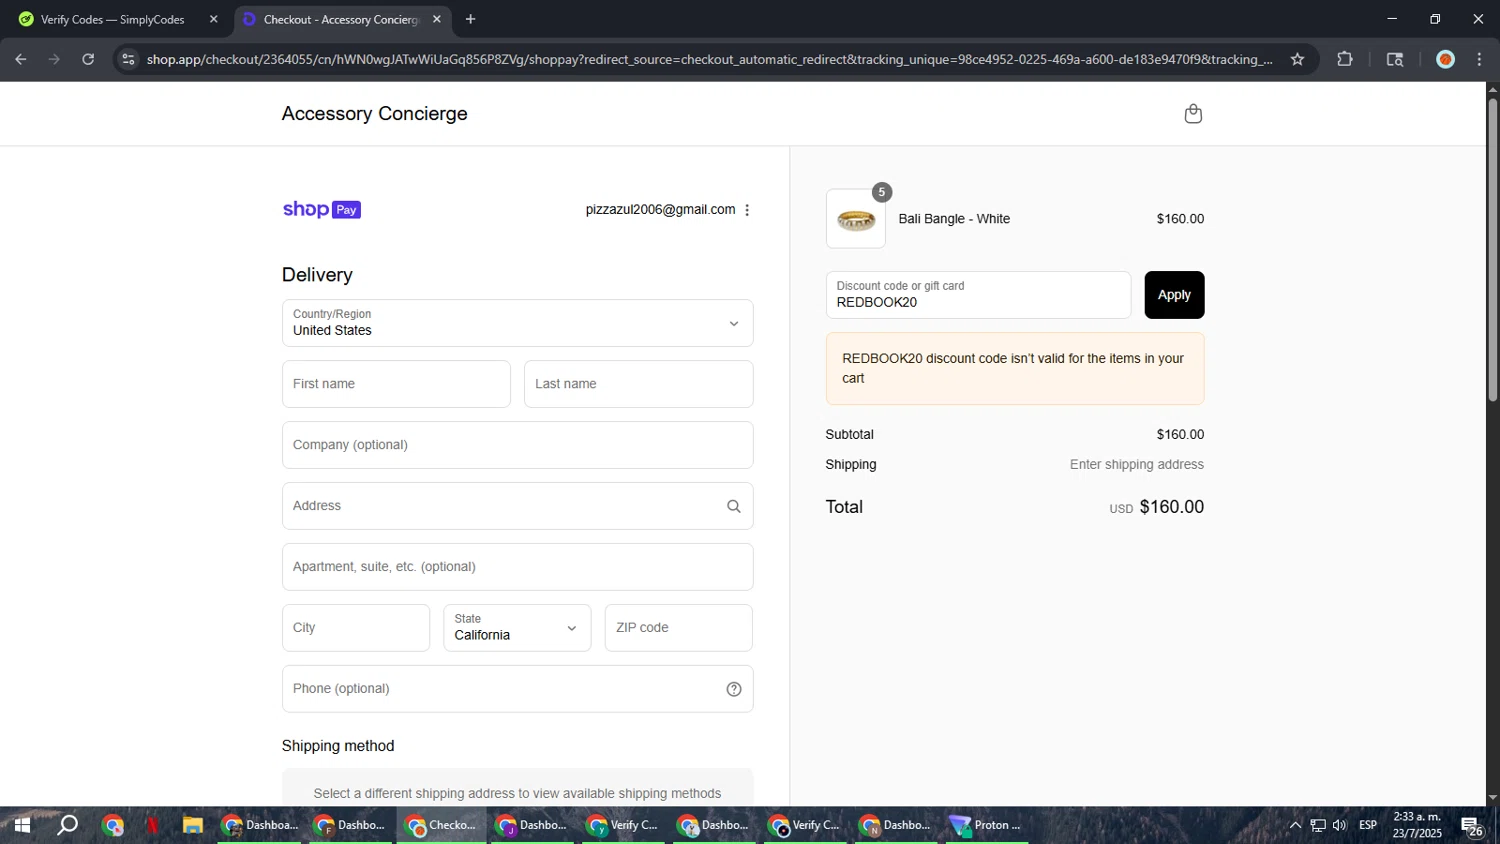The image size is (1500, 844).
Task: Open the notifications center icon
Action: pos(1472,826)
